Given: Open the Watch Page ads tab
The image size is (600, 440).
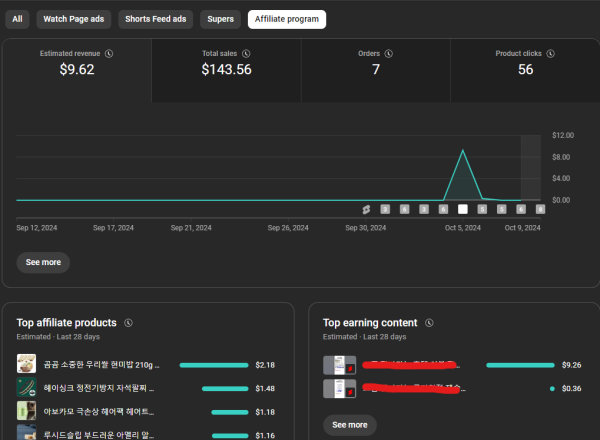Looking at the screenshot, I should (x=74, y=19).
